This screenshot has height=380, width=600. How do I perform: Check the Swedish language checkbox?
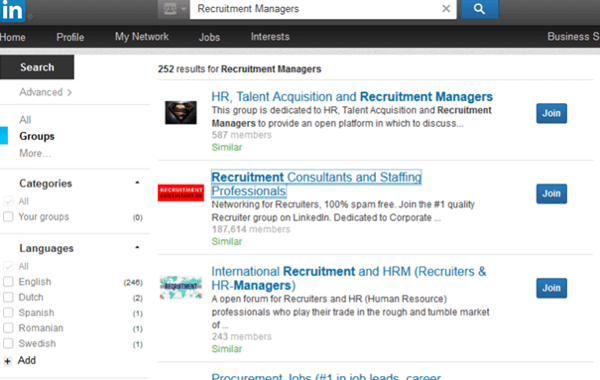(8, 343)
